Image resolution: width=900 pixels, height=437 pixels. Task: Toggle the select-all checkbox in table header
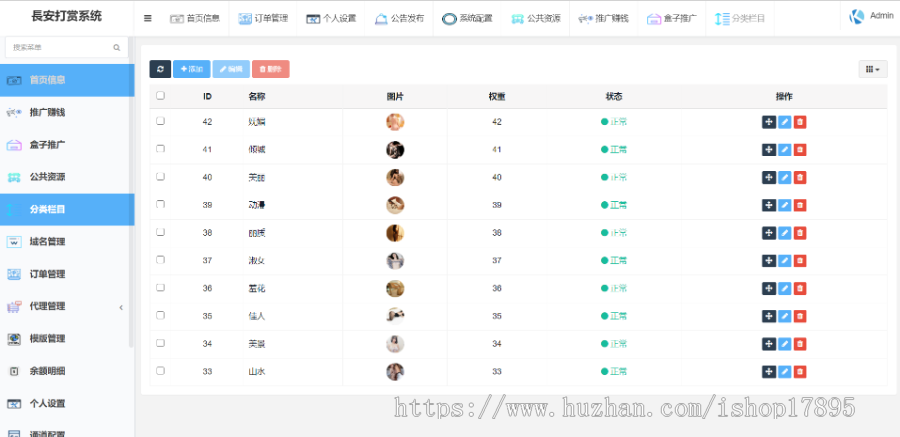pos(160,97)
